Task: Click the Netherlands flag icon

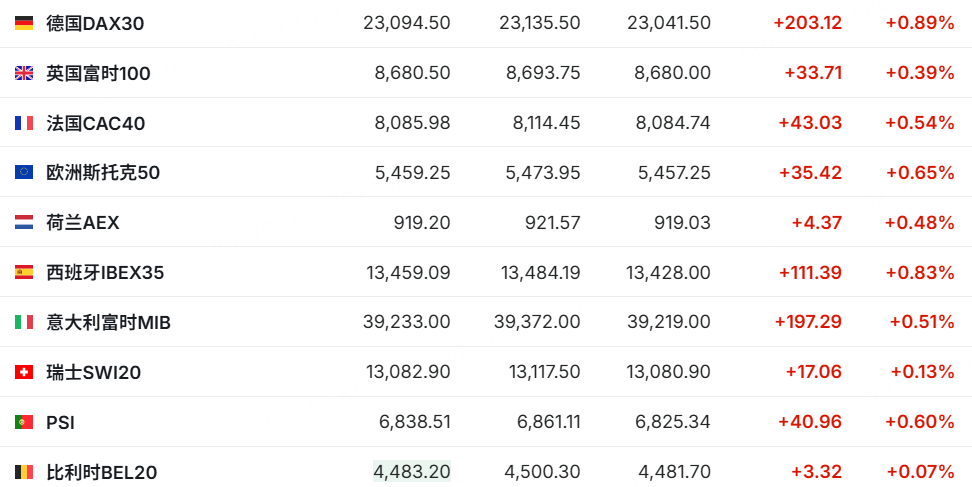Action: (24, 223)
